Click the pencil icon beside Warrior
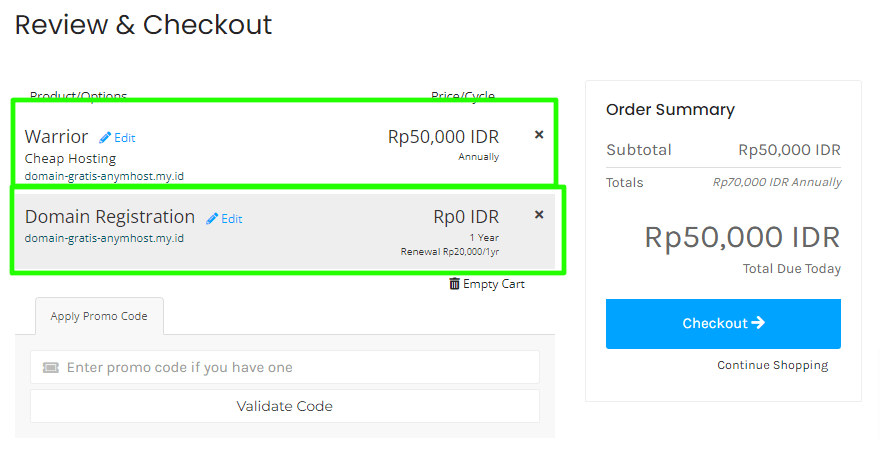This screenshot has width=880, height=457. click(x=105, y=138)
